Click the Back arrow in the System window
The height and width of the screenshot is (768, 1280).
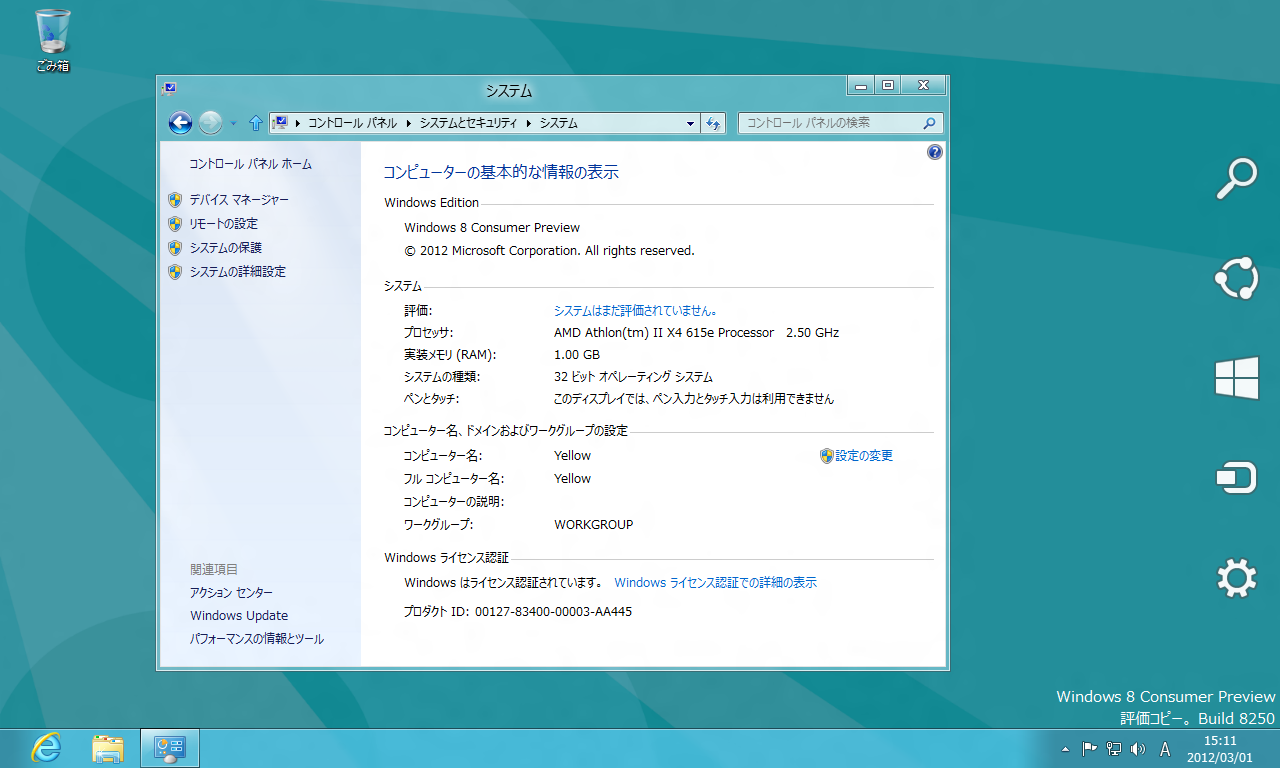pyautogui.click(x=180, y=123)
